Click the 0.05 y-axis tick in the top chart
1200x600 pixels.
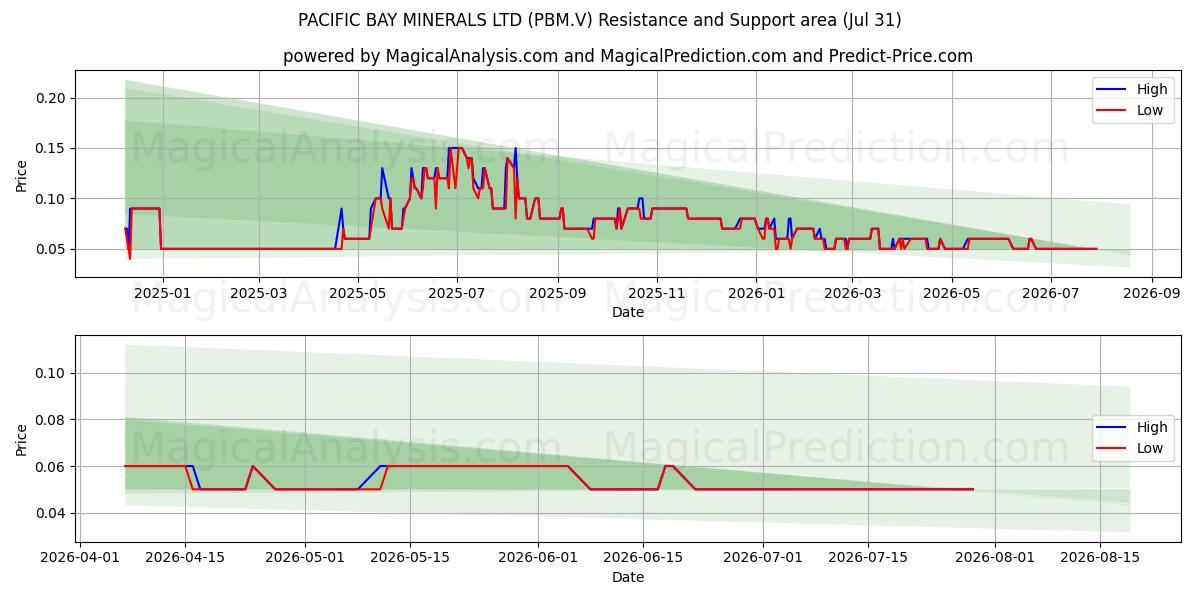tap(52, 249)
